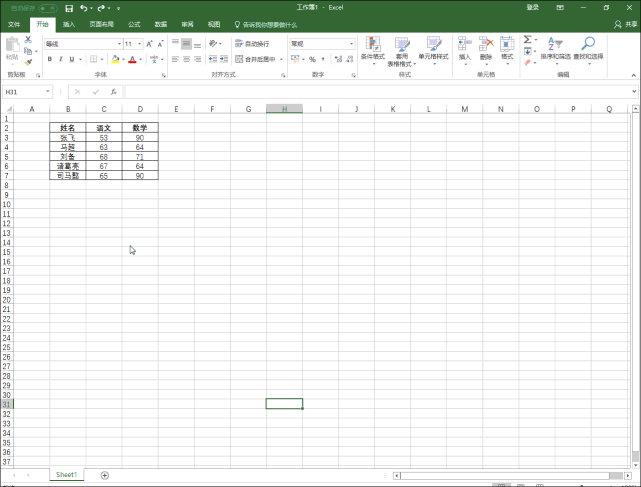Switch to the Insert tab
The width and height of the screenshot is (641, 487).
[x=69, y=25]
